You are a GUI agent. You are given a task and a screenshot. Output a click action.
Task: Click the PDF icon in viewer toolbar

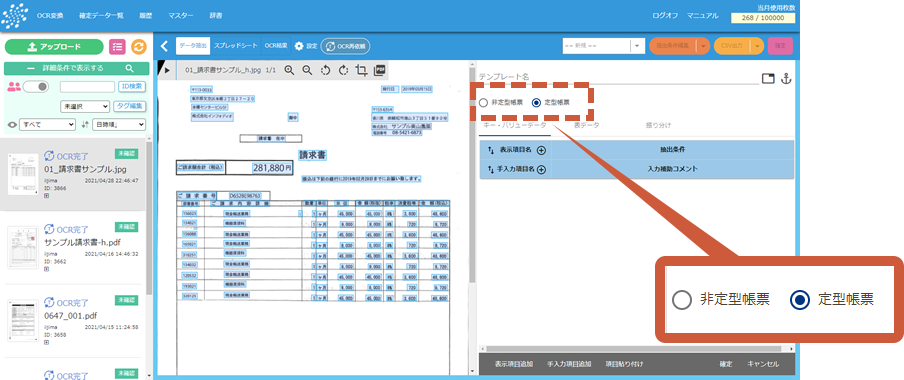[379, 70]
